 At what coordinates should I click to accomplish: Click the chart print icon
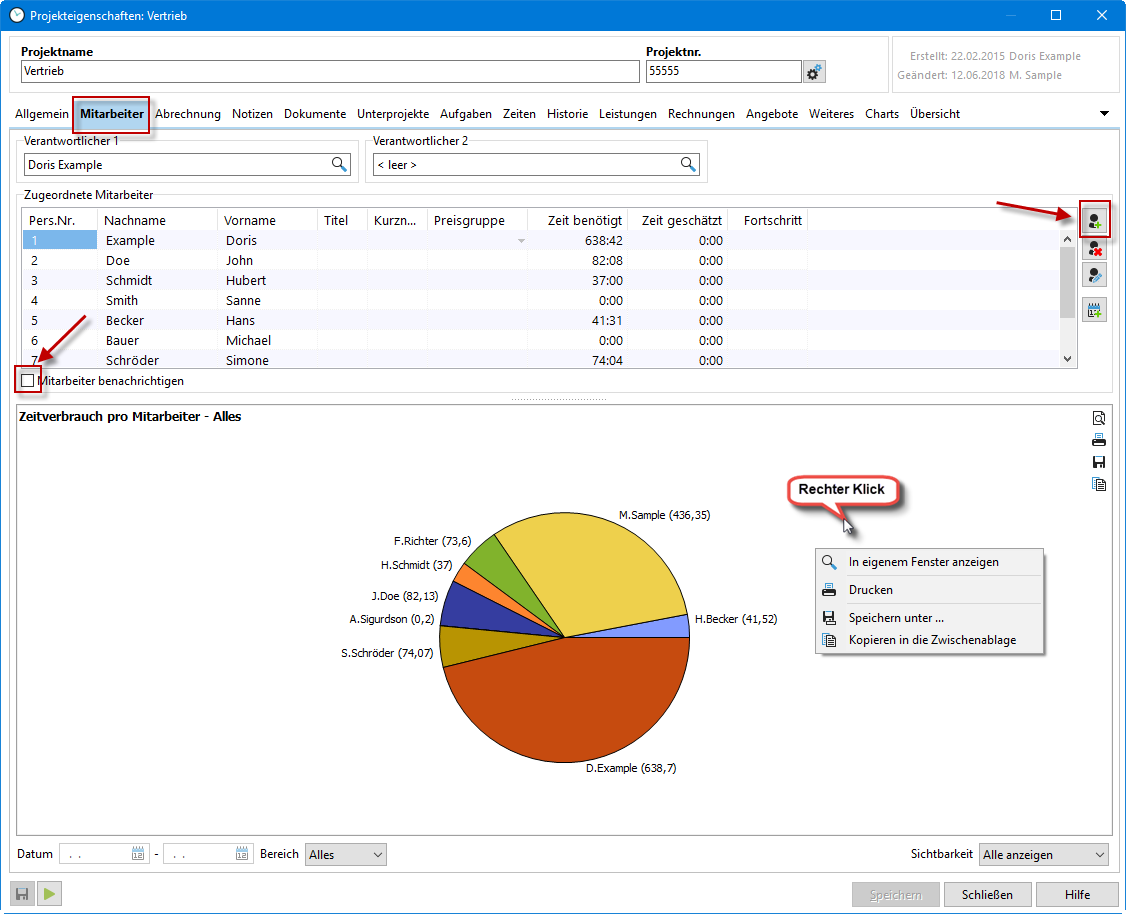1099,440
